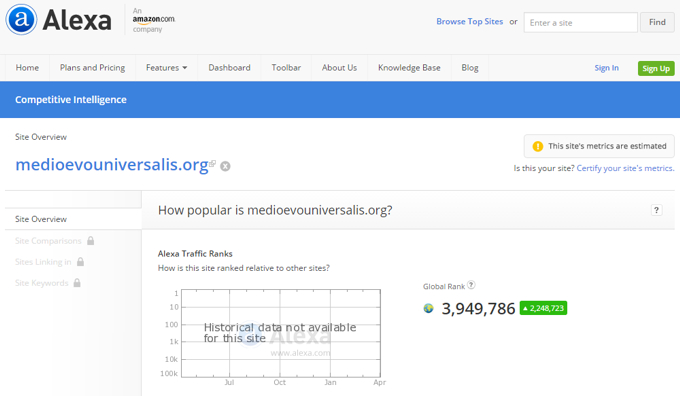680x396 pixels.
Task: Click the Alexa Traffic Ranks heading
Action: tap(195, 254)
